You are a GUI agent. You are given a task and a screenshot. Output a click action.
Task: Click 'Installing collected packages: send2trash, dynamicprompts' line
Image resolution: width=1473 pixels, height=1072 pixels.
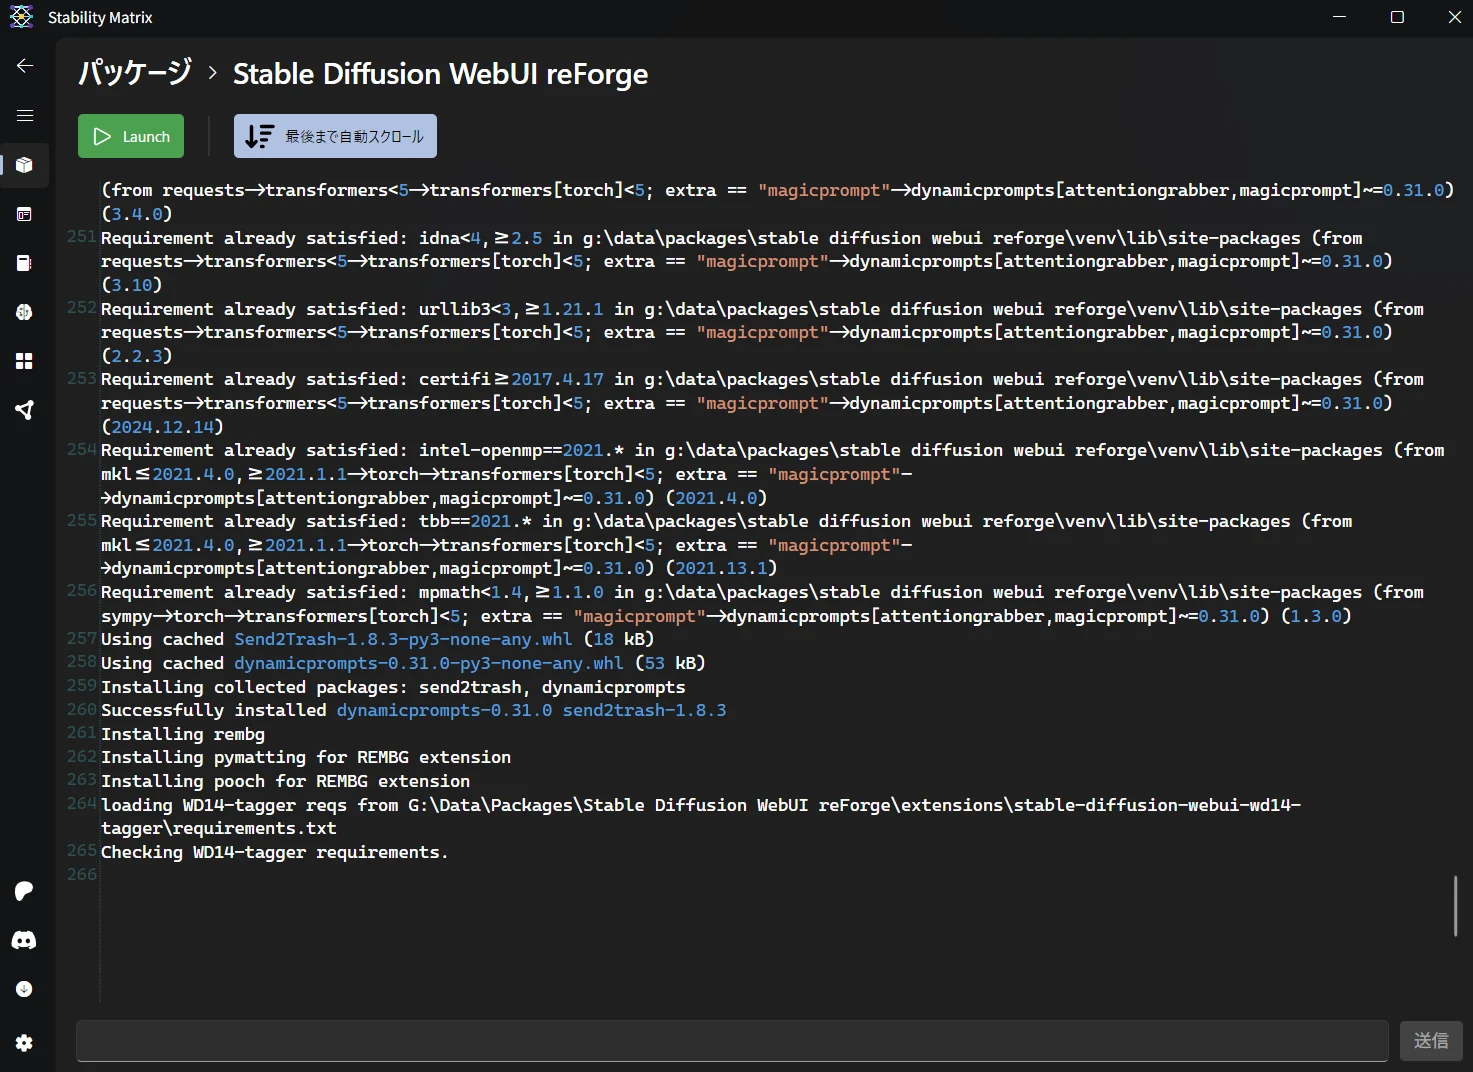pos(393,687)
